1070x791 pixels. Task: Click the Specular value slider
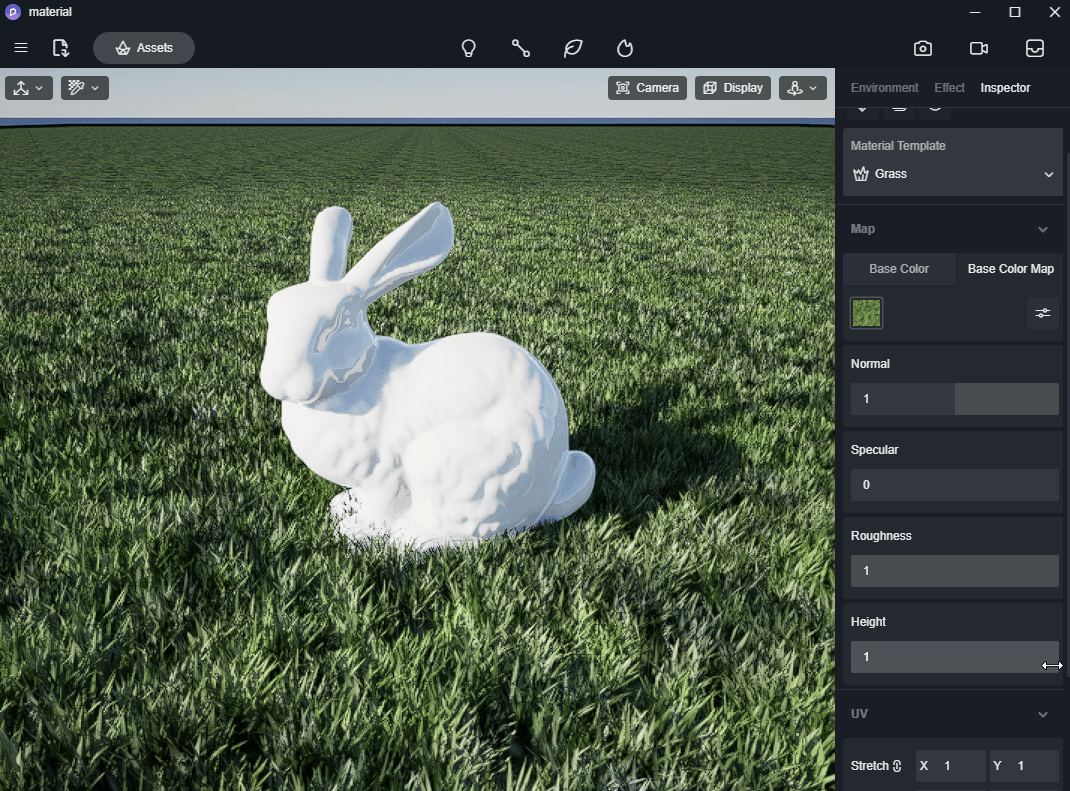click(955, 485)
